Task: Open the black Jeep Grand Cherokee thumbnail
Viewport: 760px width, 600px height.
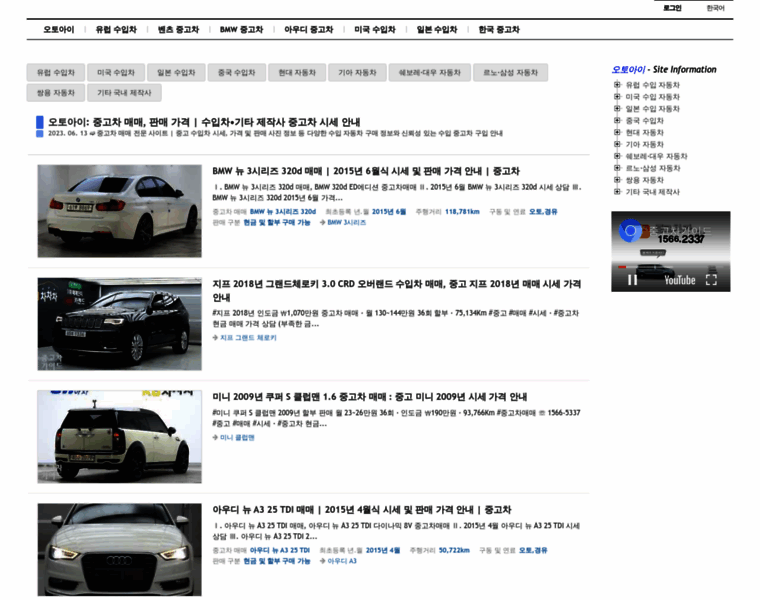Action: 120,324
